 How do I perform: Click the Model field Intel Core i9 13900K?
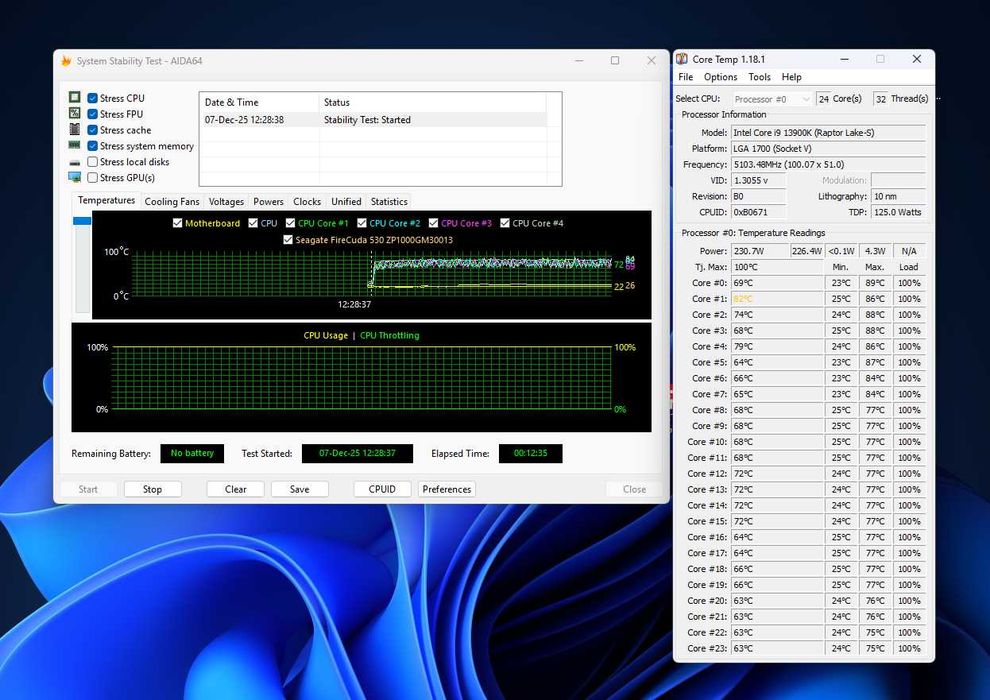pyautogui.click(x=828, y=133)
